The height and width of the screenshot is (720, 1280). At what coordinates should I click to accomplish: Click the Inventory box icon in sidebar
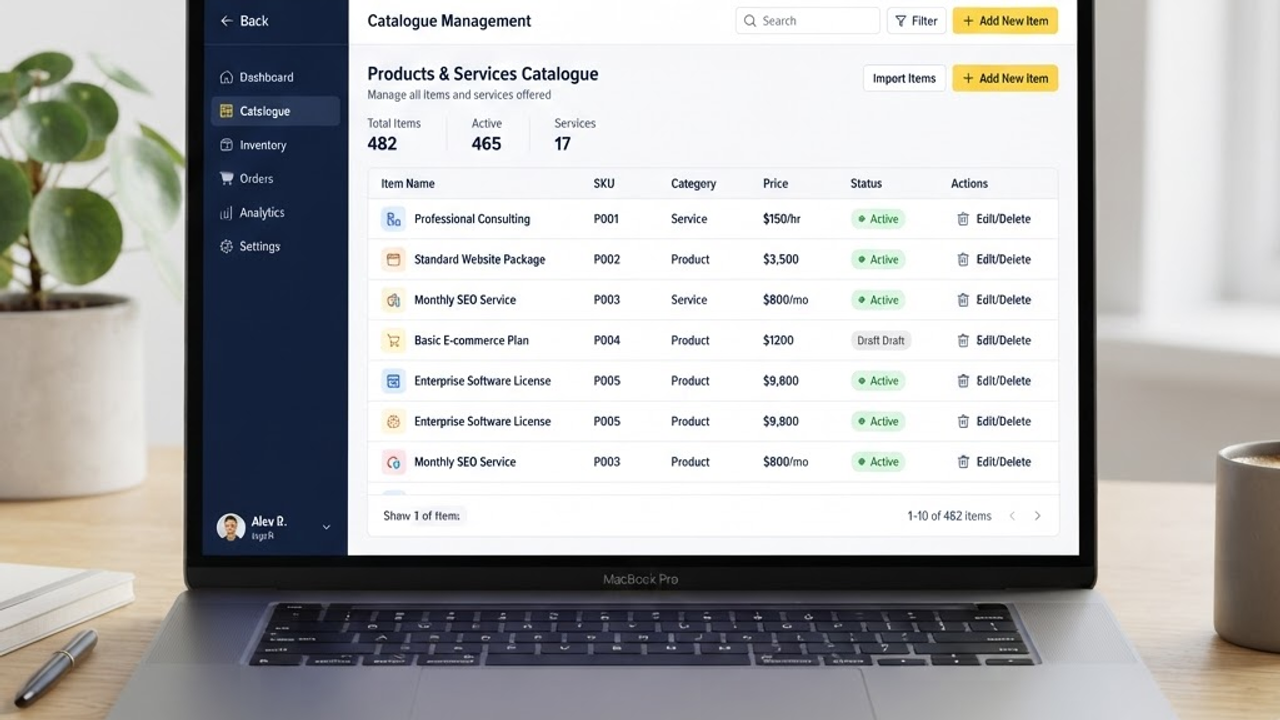[226, 145]
